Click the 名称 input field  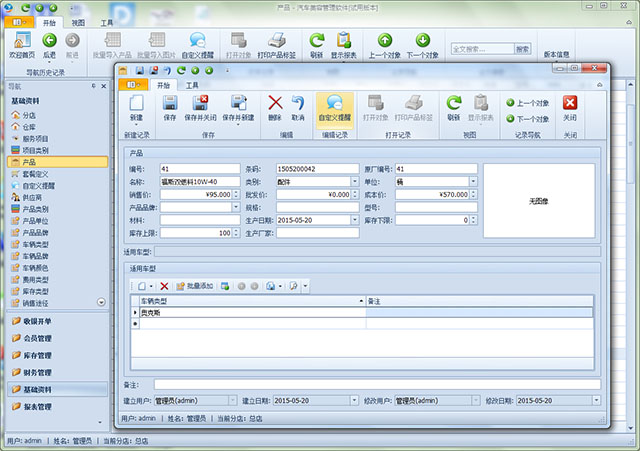pyautogui.click(x=200, y=182)
